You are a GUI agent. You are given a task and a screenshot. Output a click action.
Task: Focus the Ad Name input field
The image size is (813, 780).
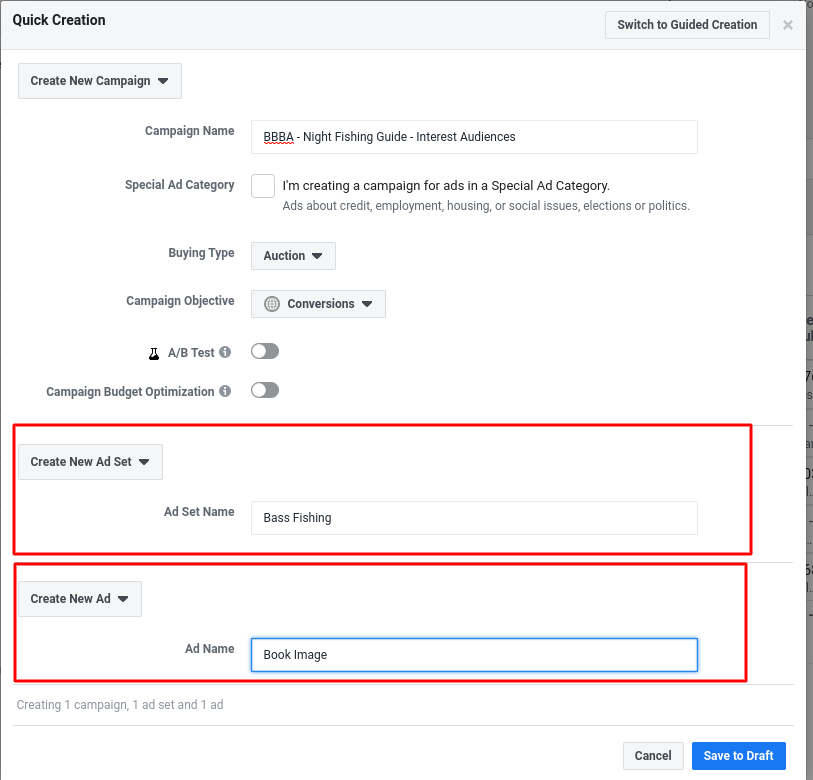point(474,655)
